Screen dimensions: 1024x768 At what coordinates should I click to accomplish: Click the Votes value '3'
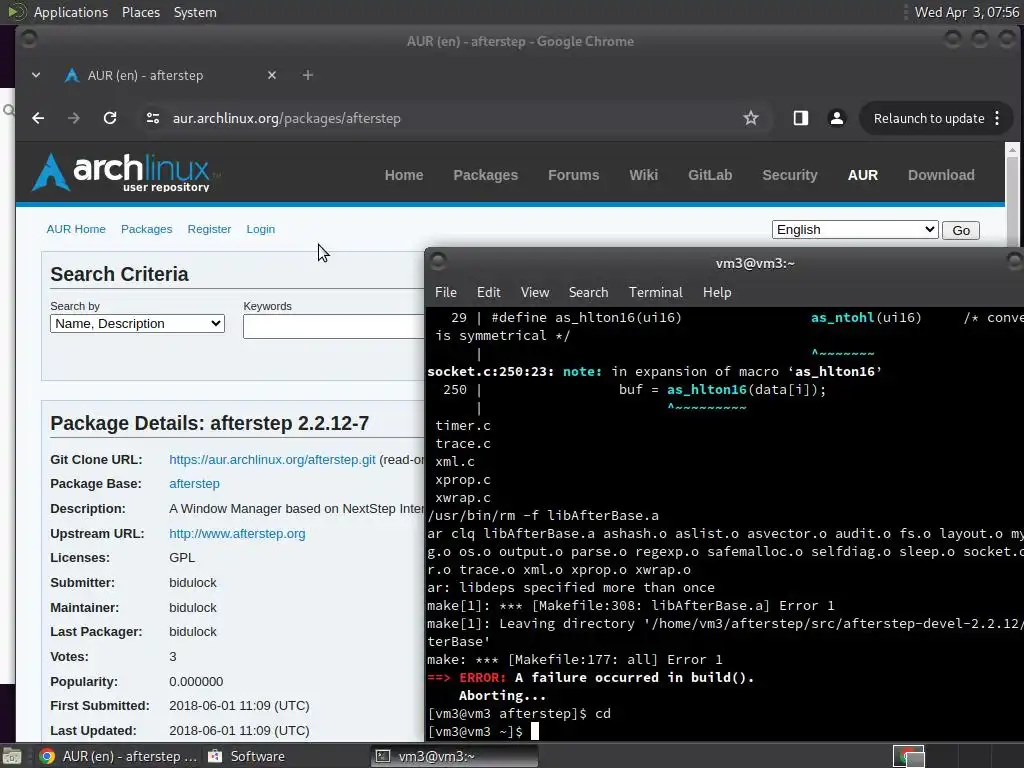click(x=172, y=657)
